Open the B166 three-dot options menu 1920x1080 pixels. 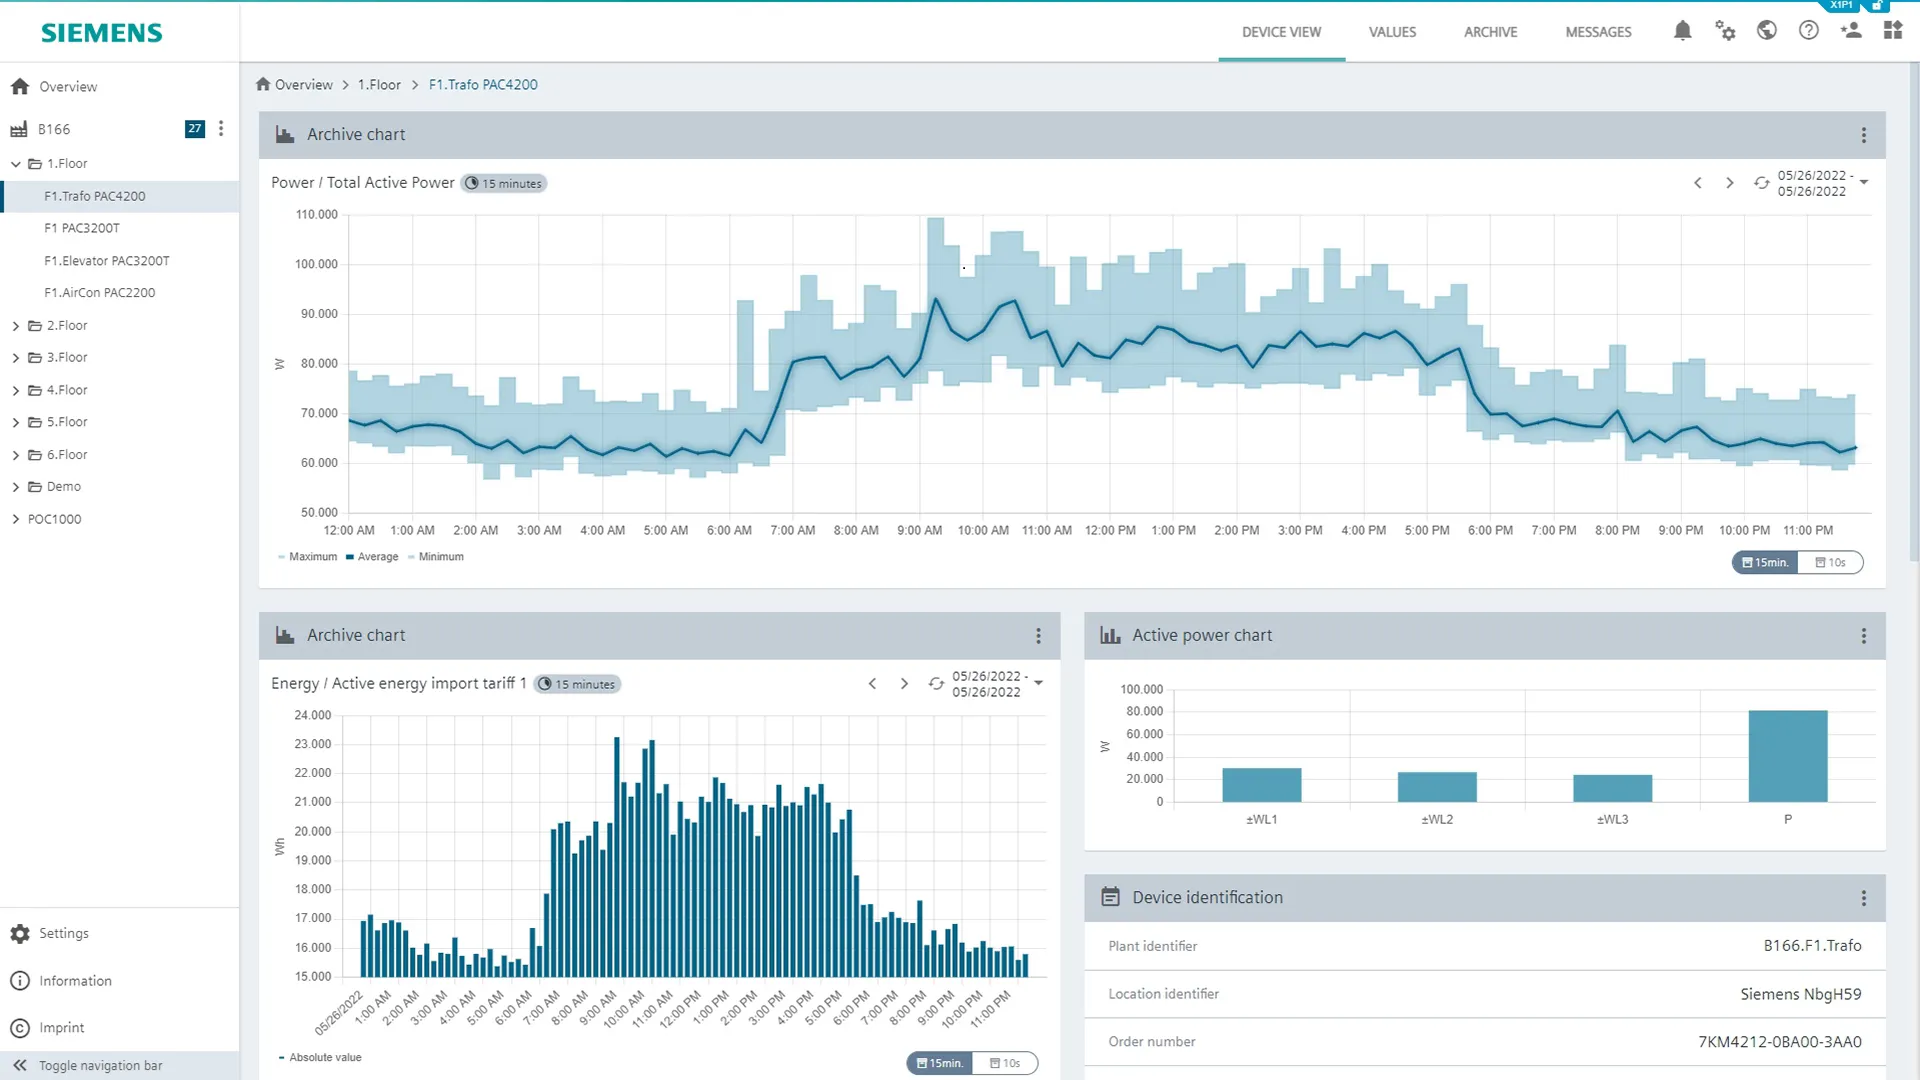coord(221,129)
